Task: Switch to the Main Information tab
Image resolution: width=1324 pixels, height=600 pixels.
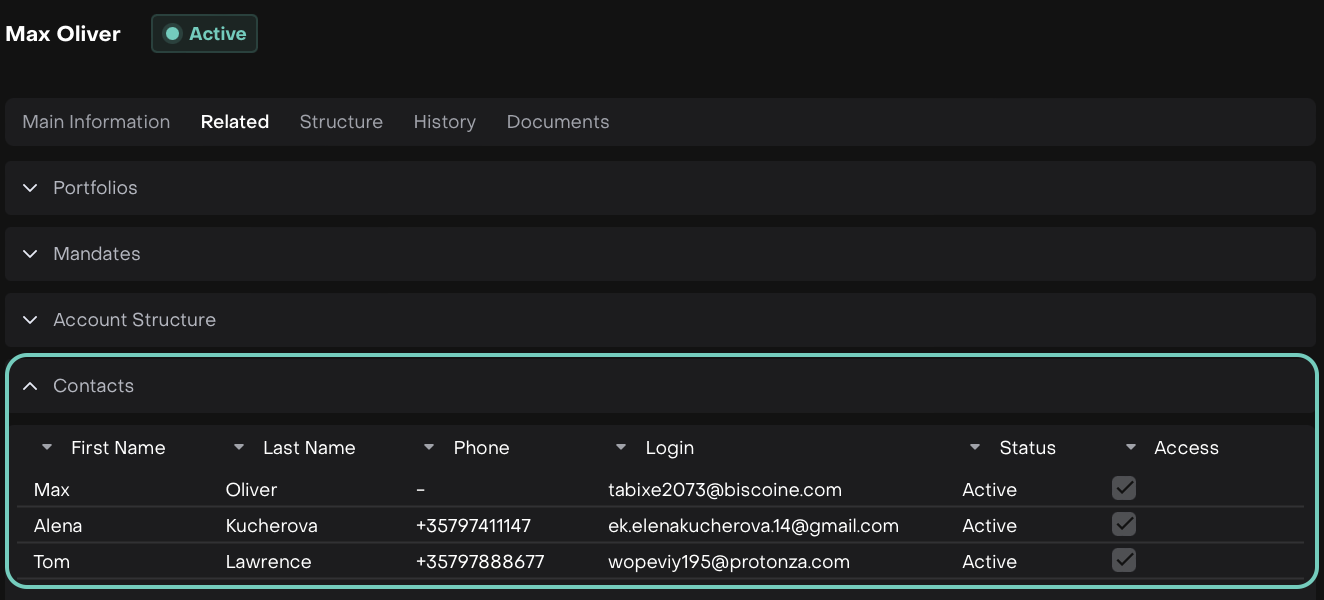Action: [x=96, y=122]
